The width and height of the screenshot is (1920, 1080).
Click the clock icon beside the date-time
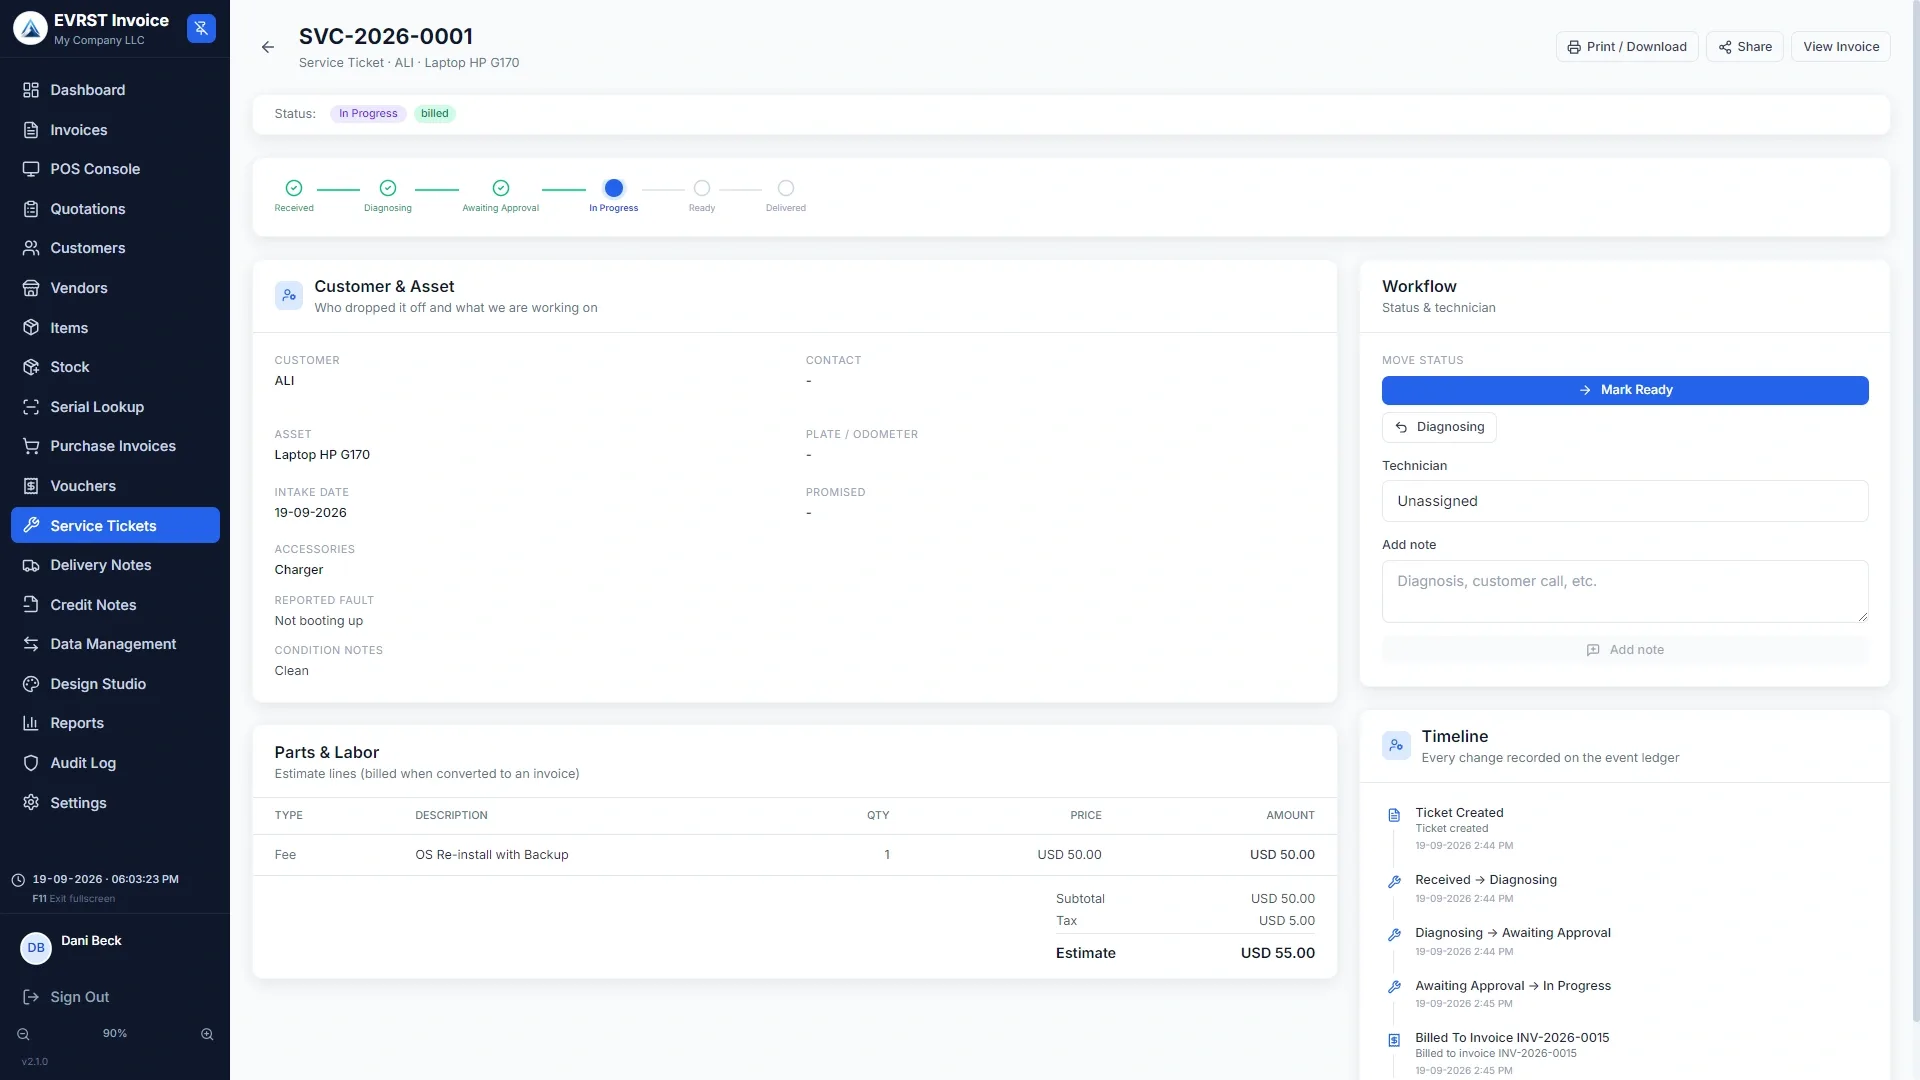pos(18,880)
